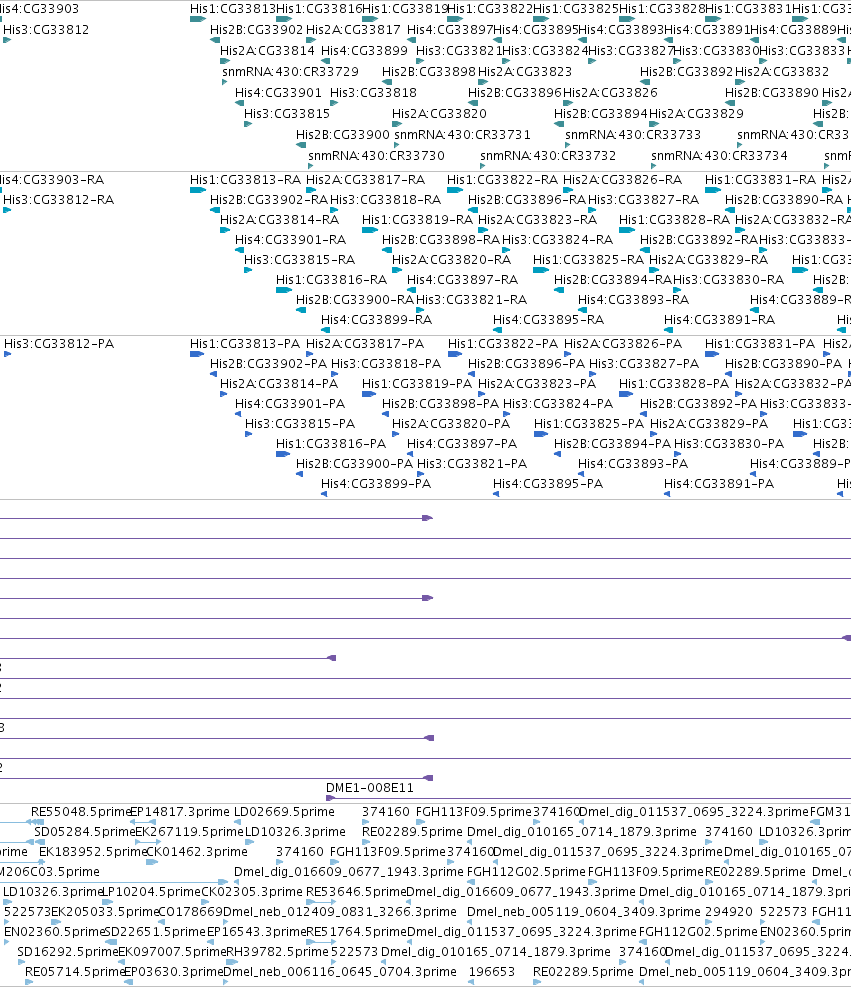Select protein label His2B:CG33898-PA

[440, 403]
